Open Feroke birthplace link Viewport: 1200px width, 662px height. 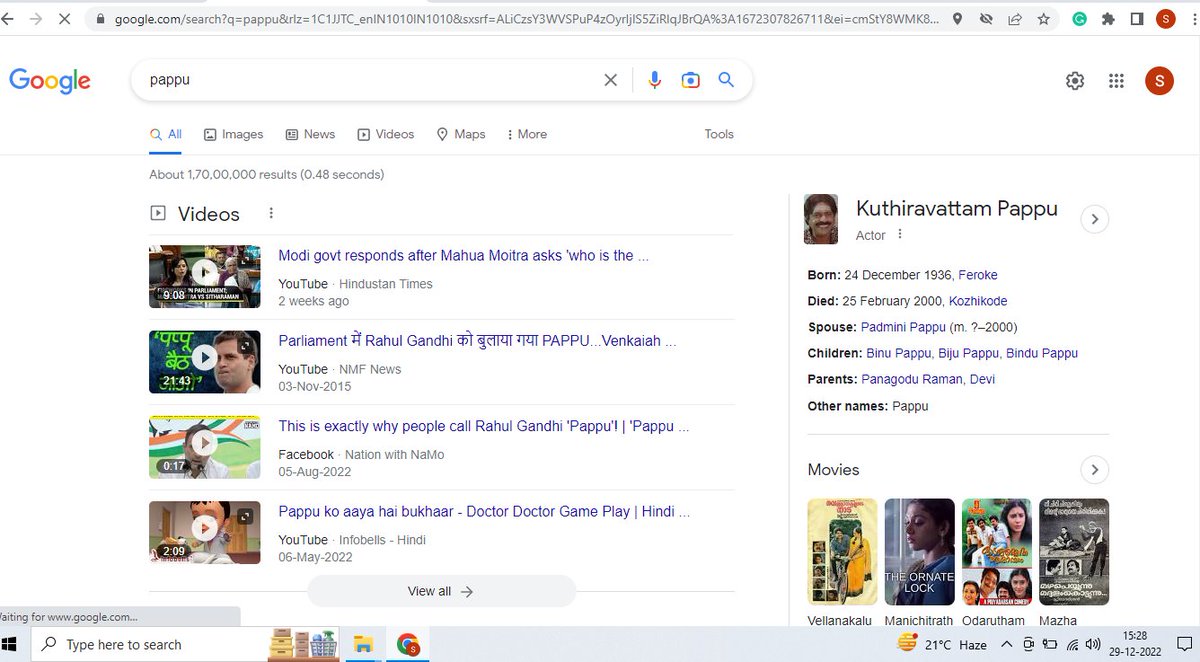coord(978,275)
